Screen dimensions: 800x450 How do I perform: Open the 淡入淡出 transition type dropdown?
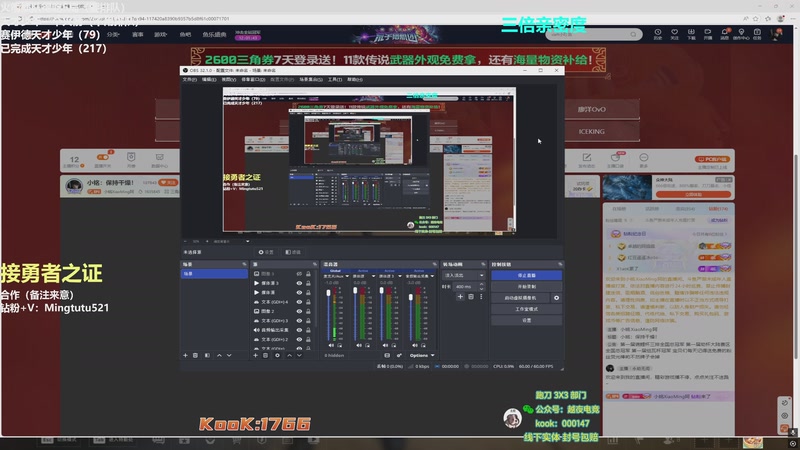(x=463, y=276)
